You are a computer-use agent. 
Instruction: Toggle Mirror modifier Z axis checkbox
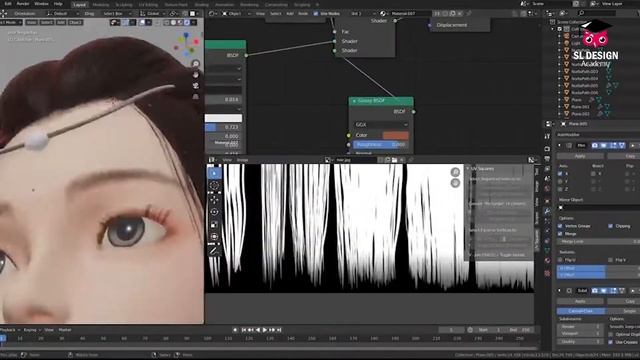click(560, 189)
